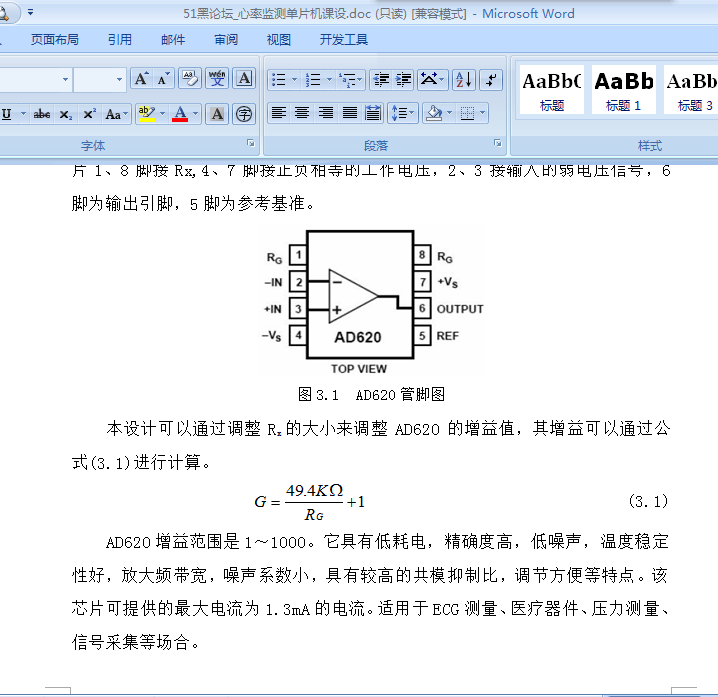Toggle subscript formatting
The height and width of the screenshot is (697, 718).
coord(65,114)
